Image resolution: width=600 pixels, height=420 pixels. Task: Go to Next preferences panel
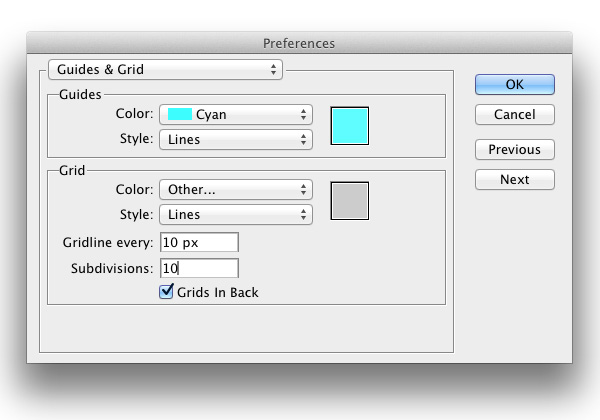point(515,179)
